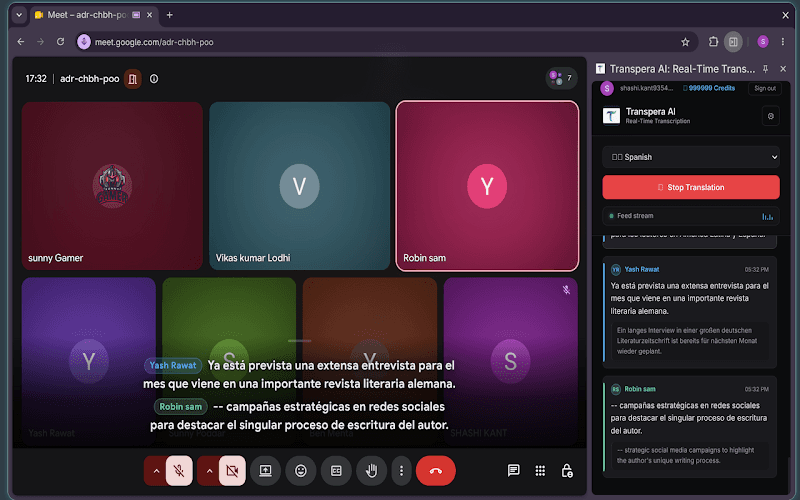The image size is (800, 500).
Task: Open the activities grid icon
Action: (x=540, y=470)
